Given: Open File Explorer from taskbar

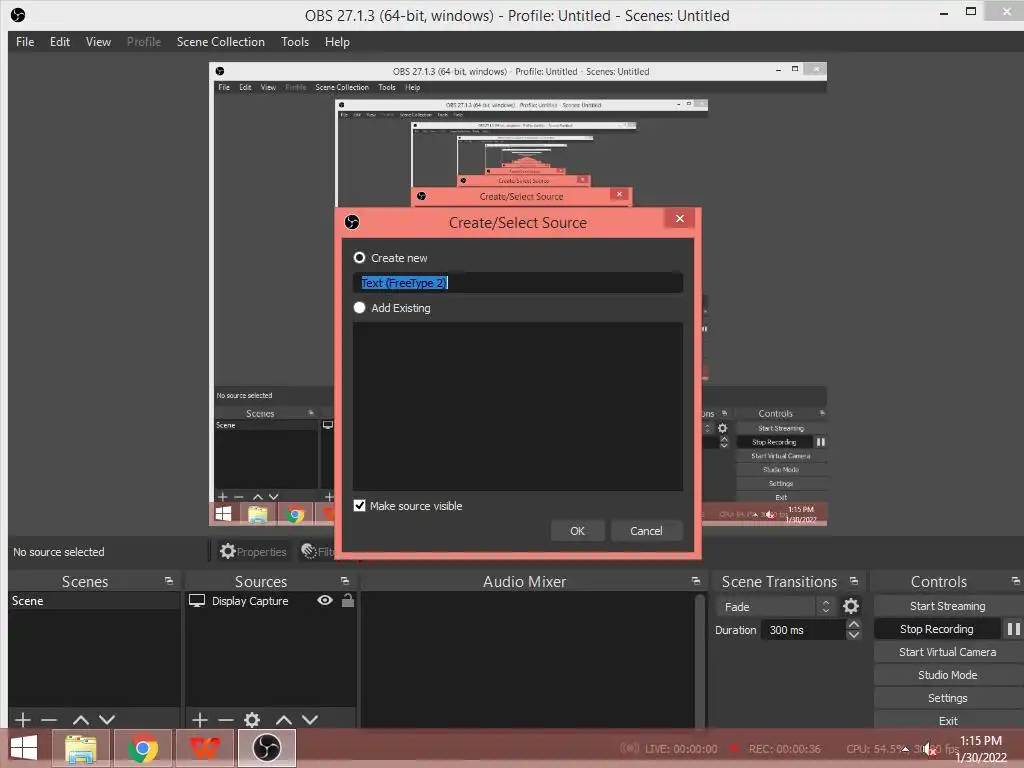Looking at the screenshot, I should tap(80, 748).
